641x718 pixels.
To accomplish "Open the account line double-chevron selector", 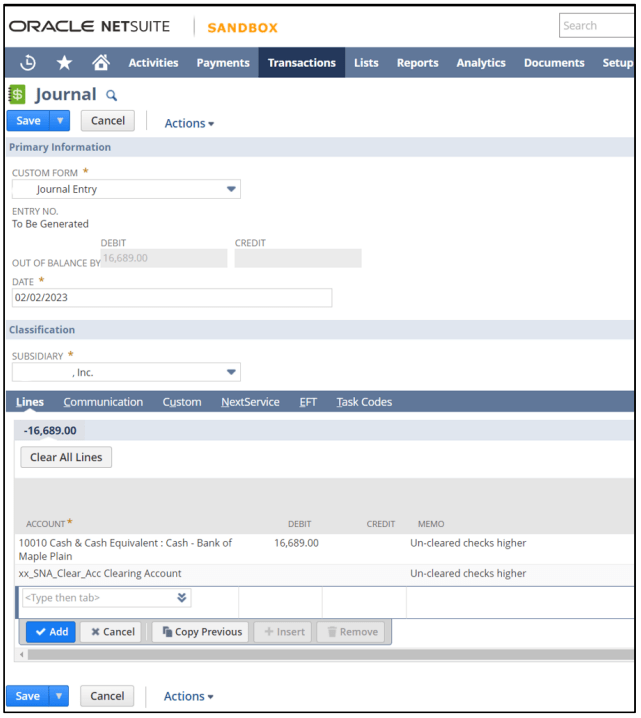I will [x=182, y=598].
